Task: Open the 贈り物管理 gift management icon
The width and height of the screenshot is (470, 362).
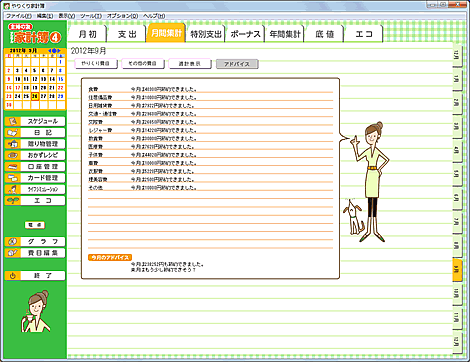Action: point(13,144)
